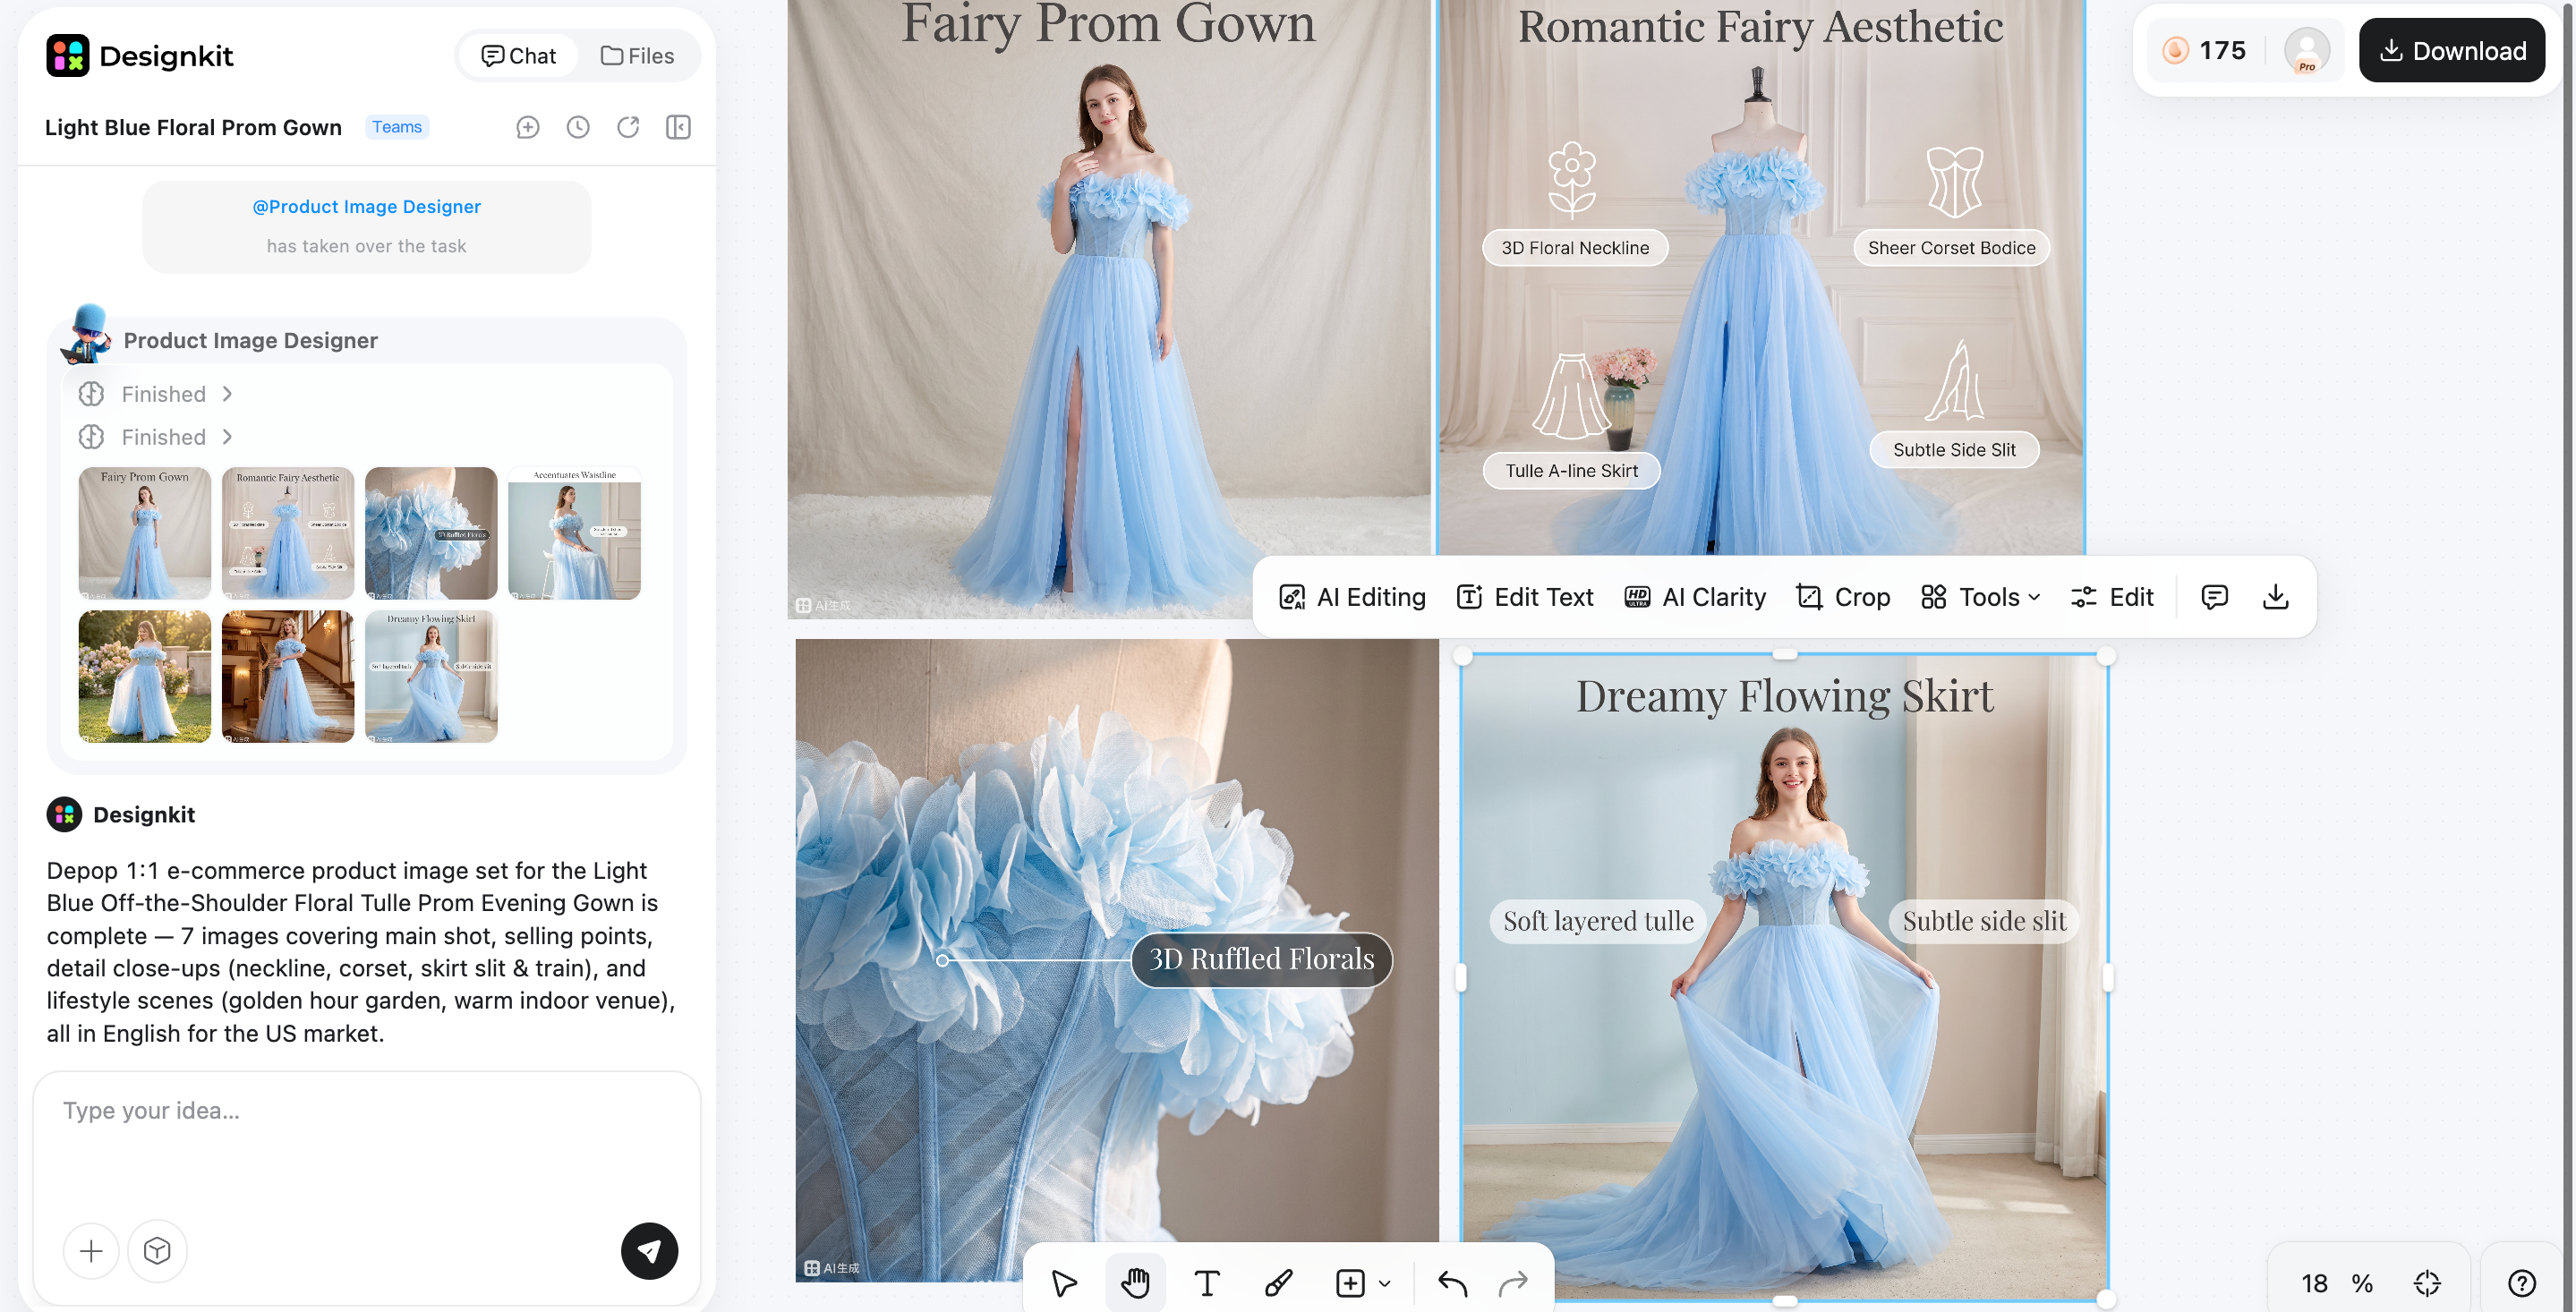Click AI Clarity option
This screenshot has height=1312, width=2576.
pos(1694,597)
